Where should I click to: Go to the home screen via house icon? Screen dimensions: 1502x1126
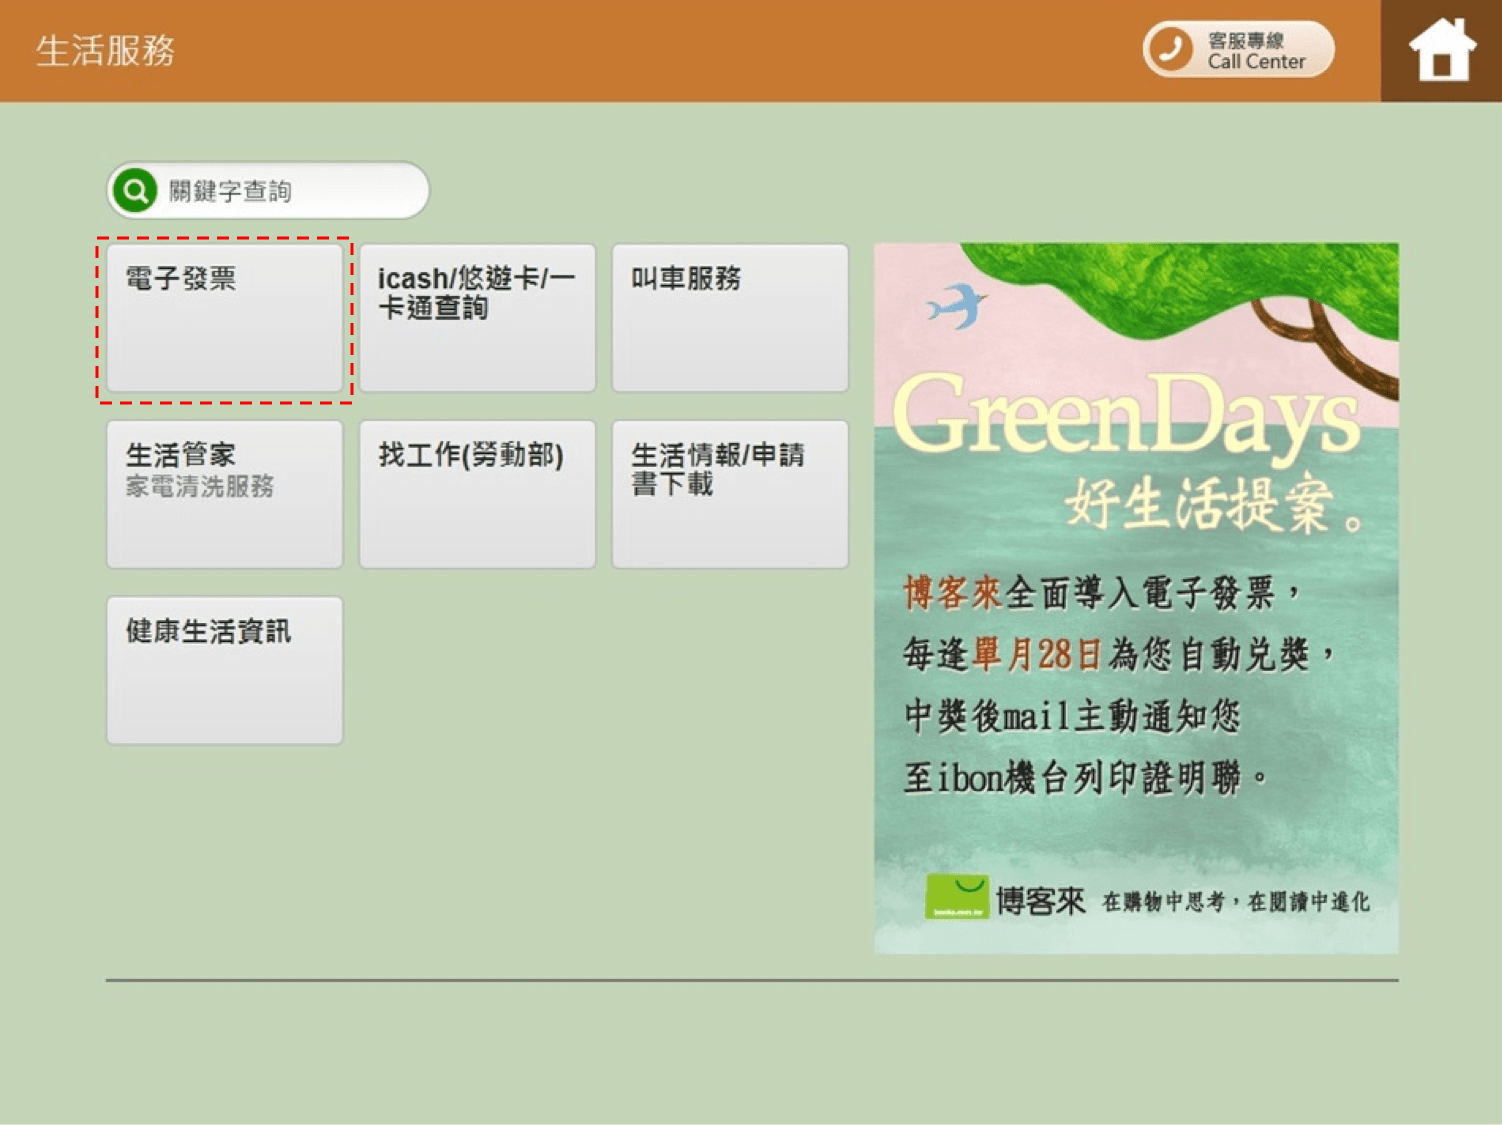coord(1441,50)
